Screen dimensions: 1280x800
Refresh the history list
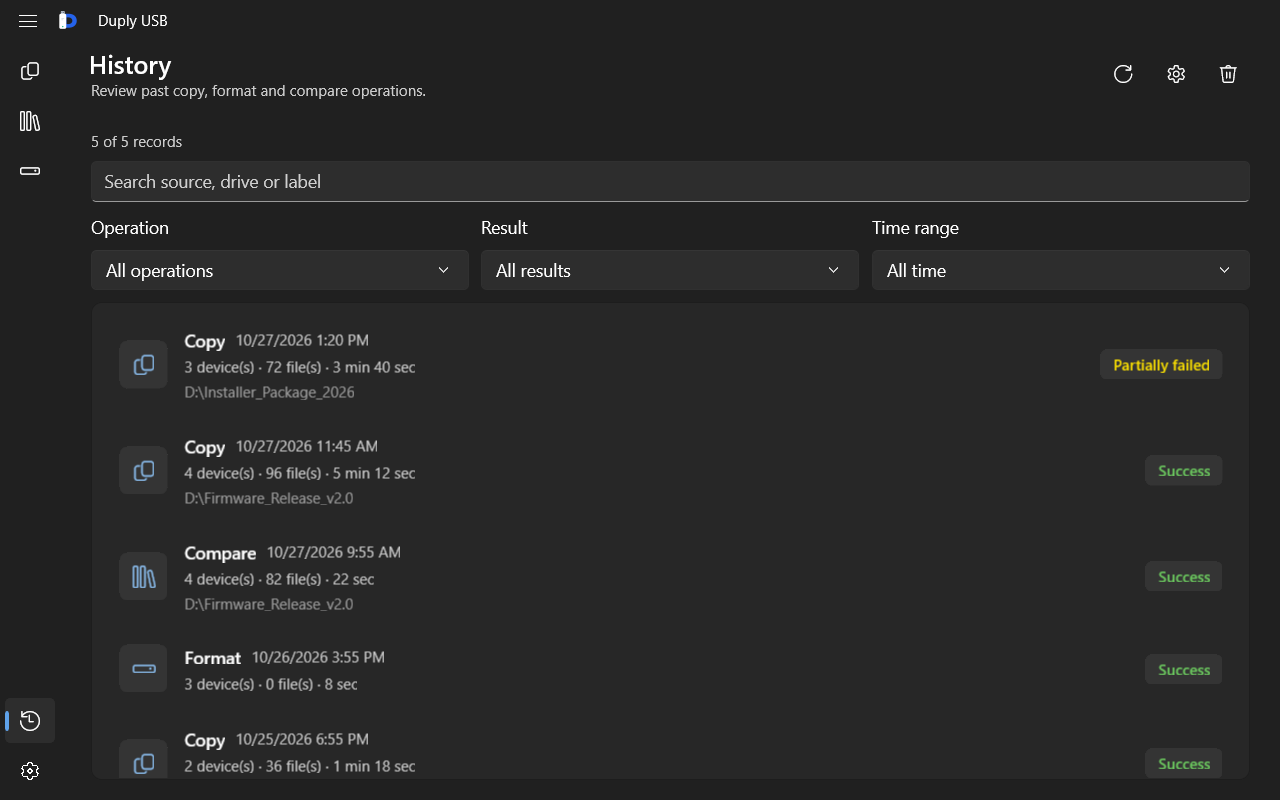1123,74
